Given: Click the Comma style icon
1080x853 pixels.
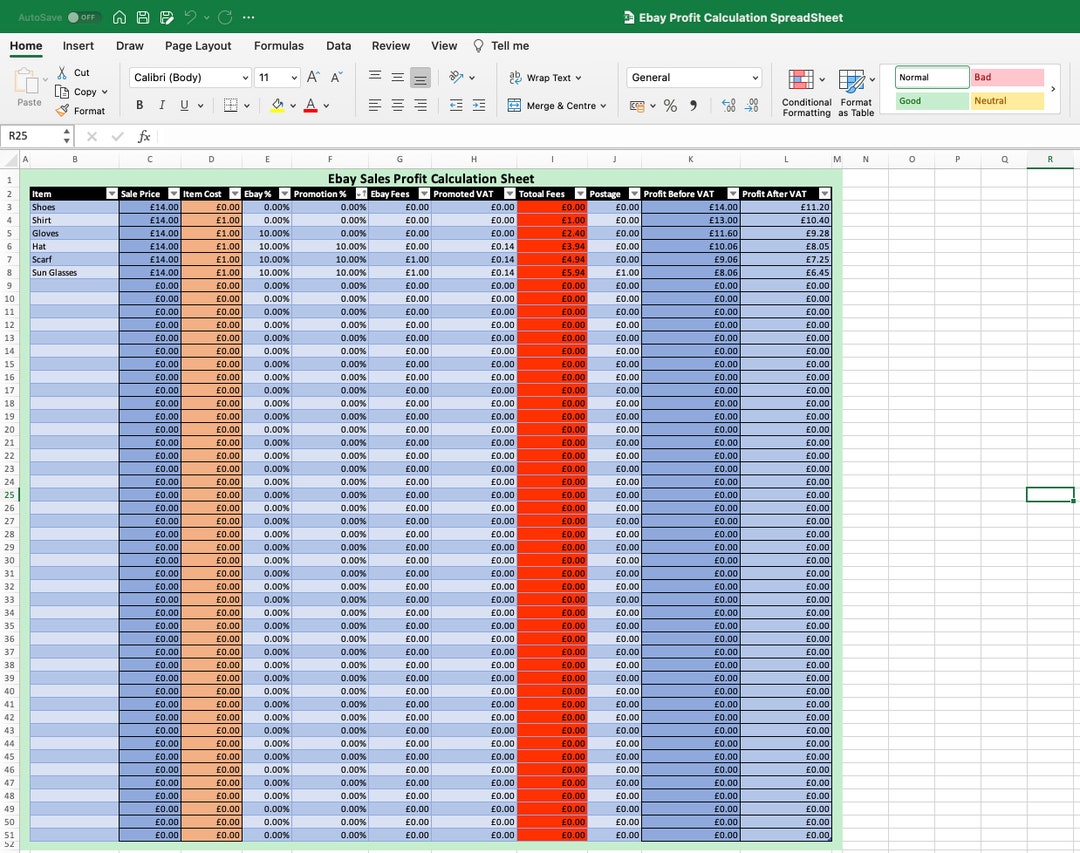Looking at the screenshot, I should (x=694, y=105).
